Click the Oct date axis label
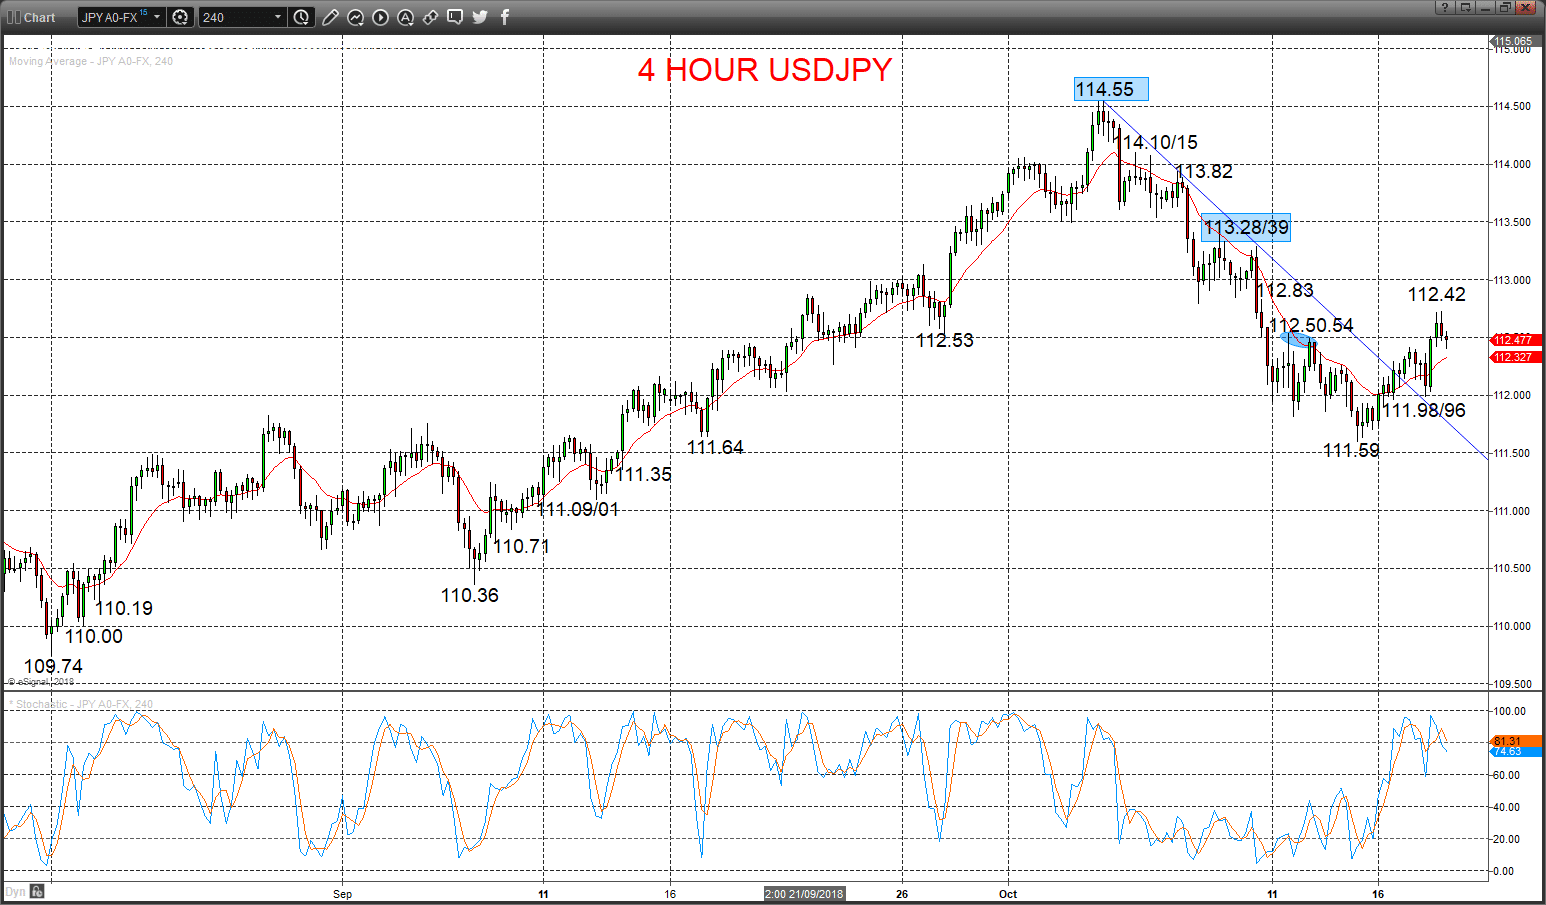 pos(1007,894)
